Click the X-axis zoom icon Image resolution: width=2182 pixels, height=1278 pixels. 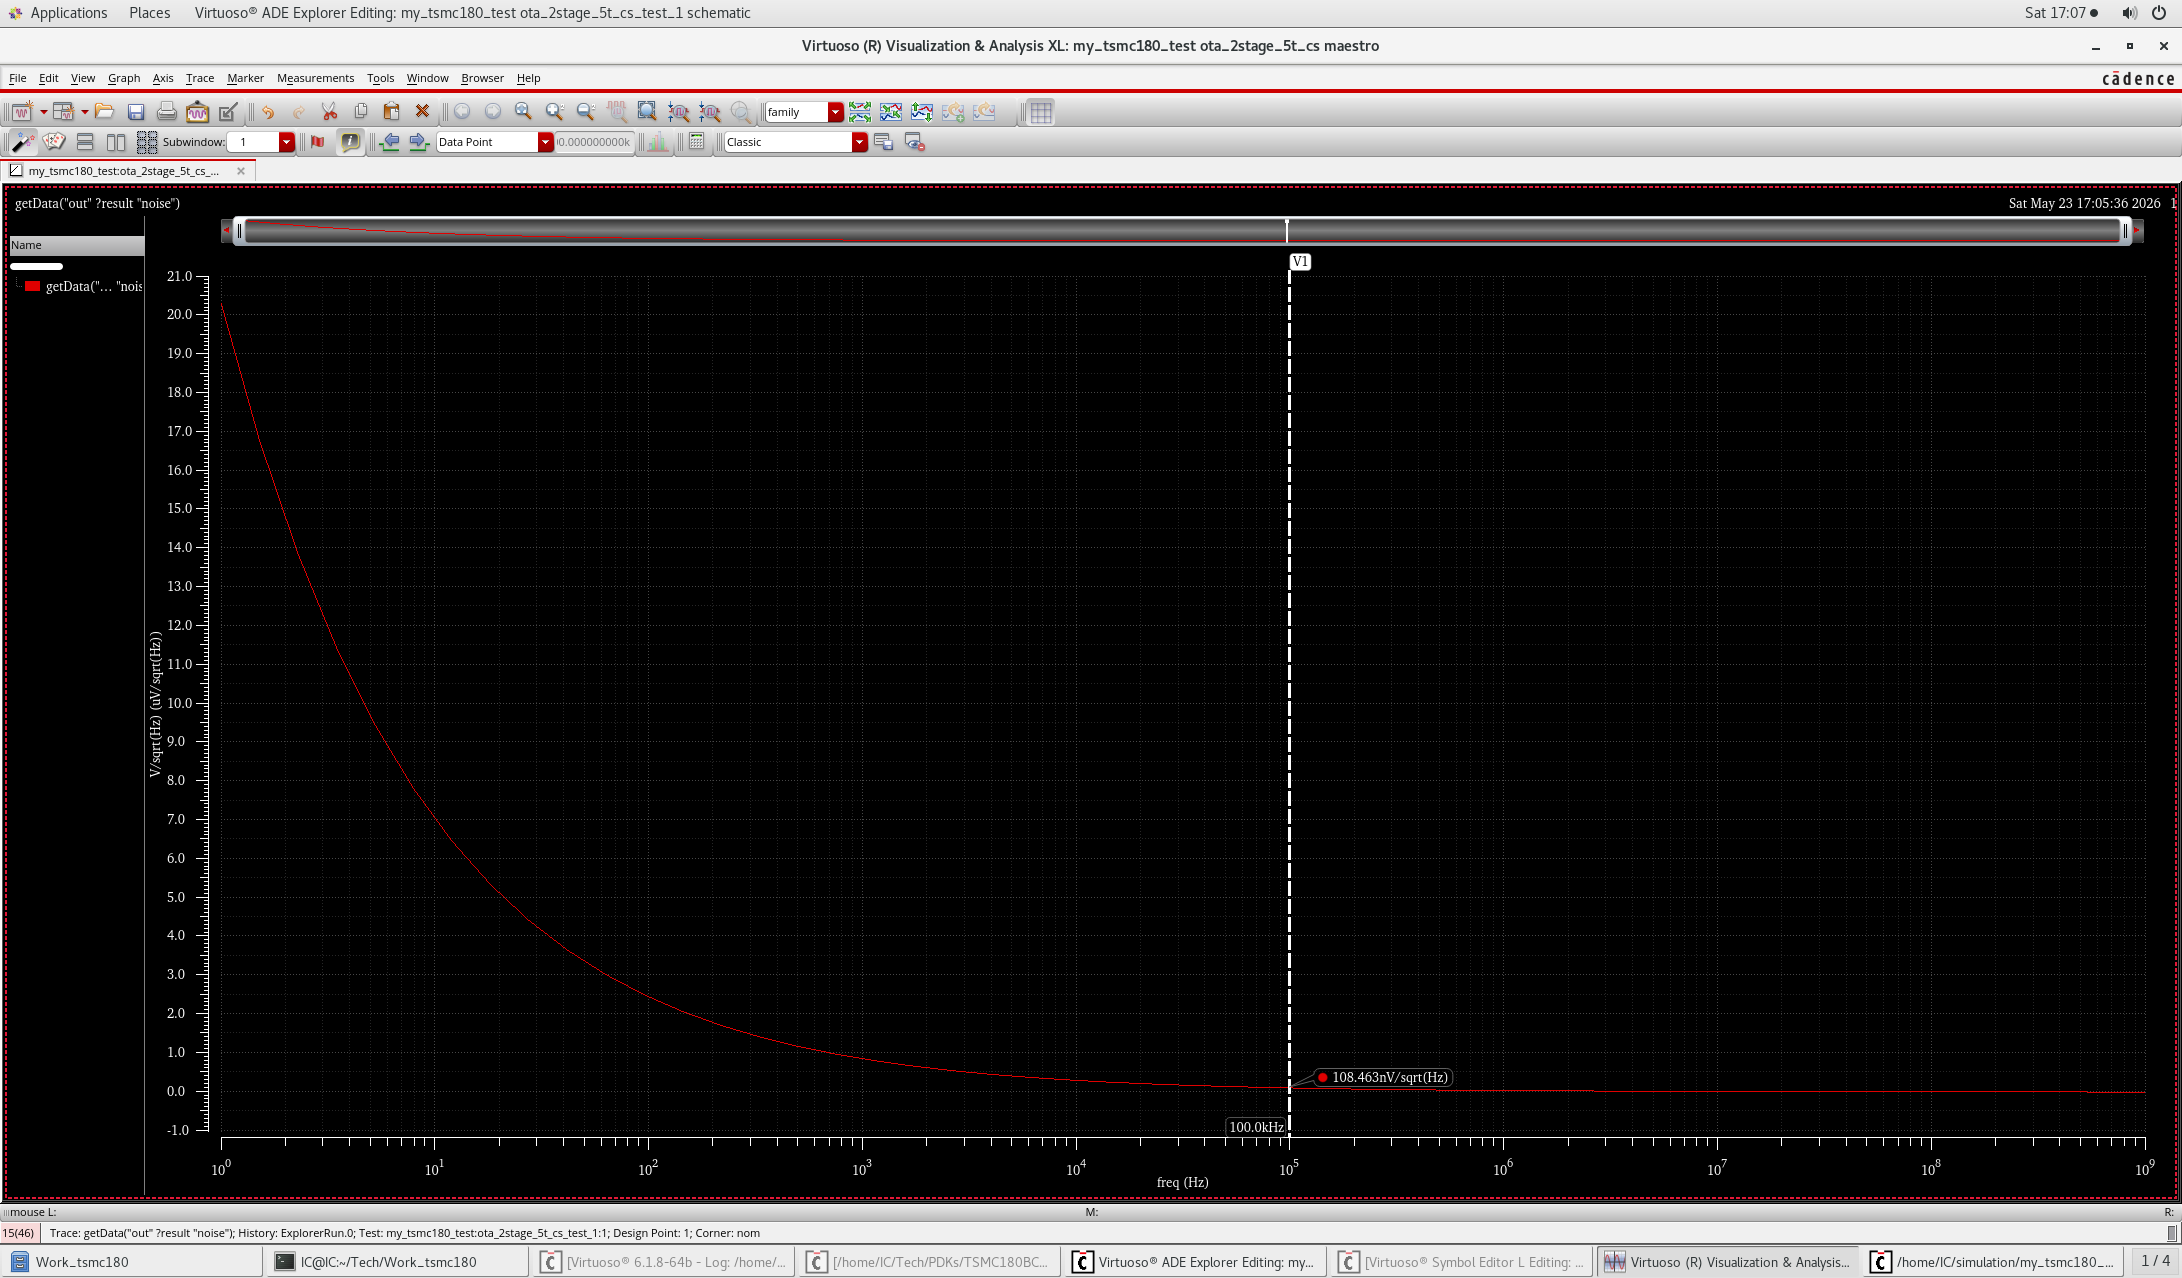coord(679,112)
